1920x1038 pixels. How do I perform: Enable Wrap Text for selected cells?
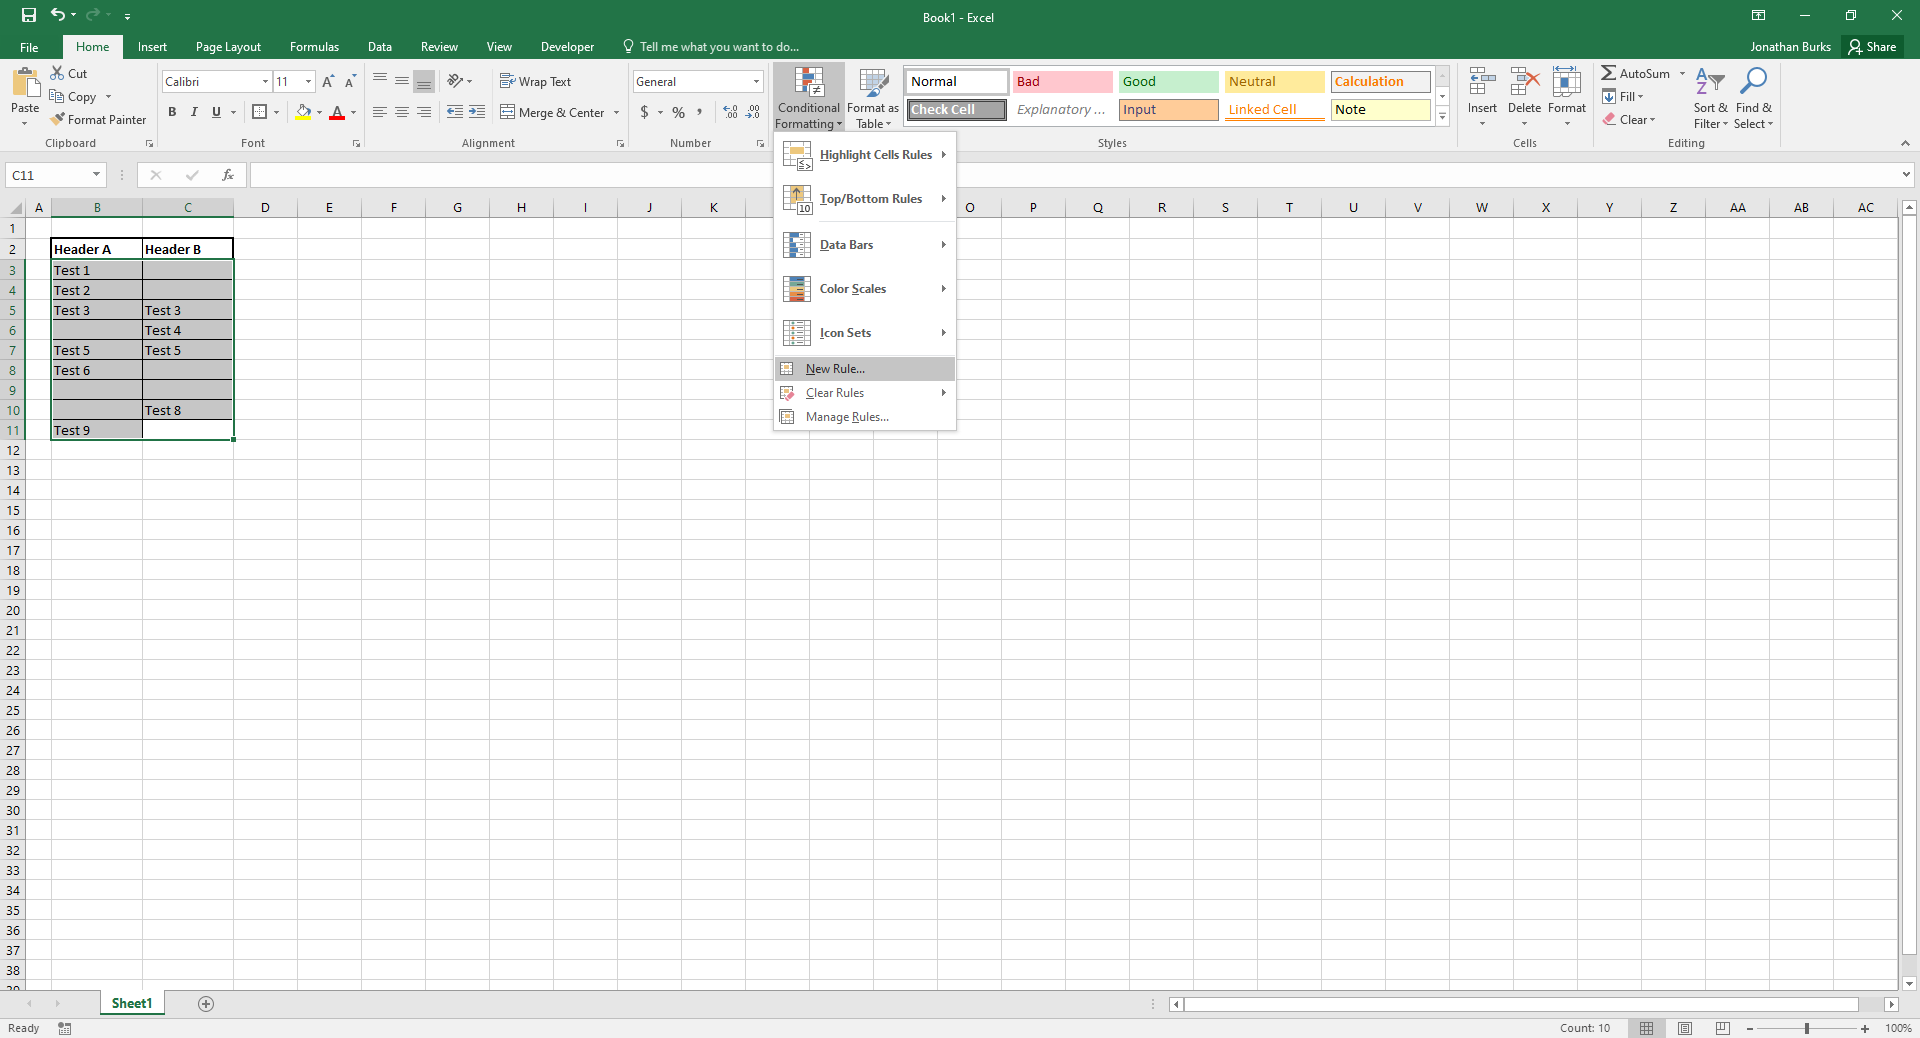point(537,81)
